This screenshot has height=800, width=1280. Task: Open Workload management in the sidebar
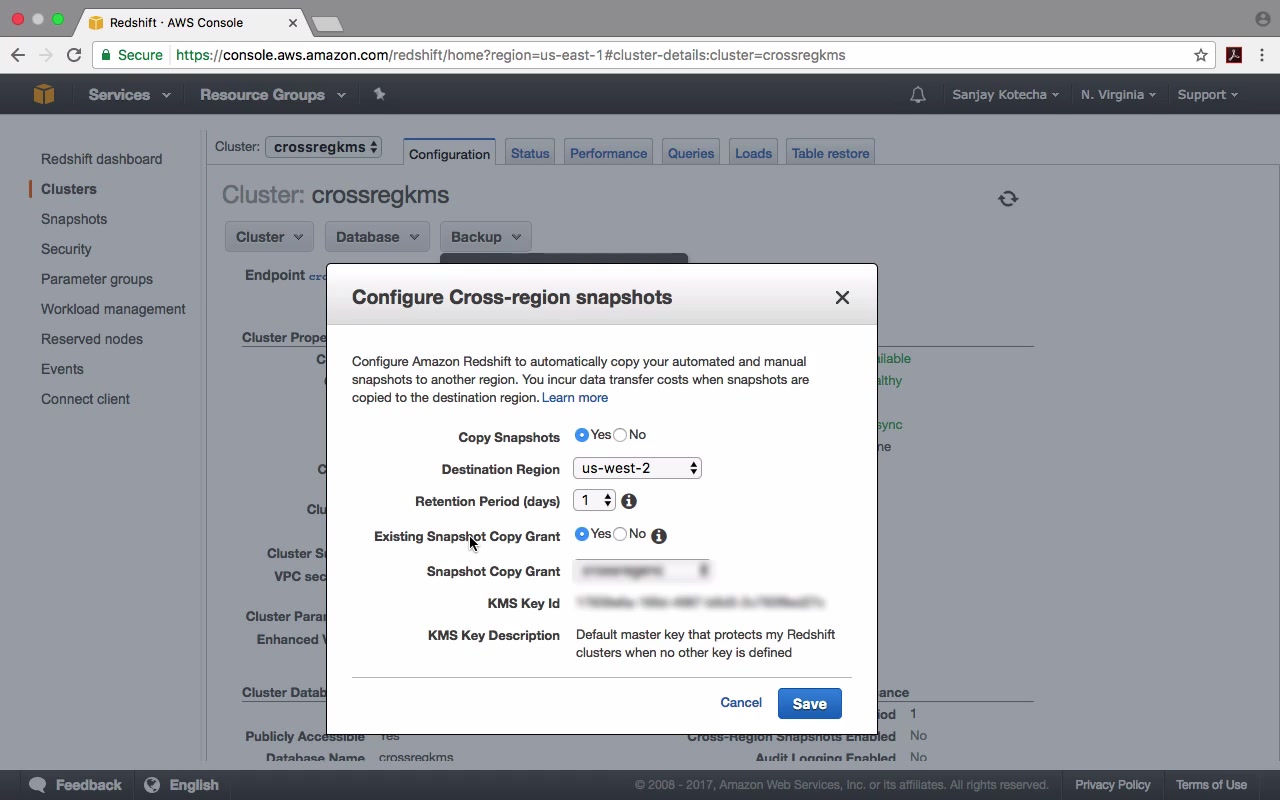point(113,309)
